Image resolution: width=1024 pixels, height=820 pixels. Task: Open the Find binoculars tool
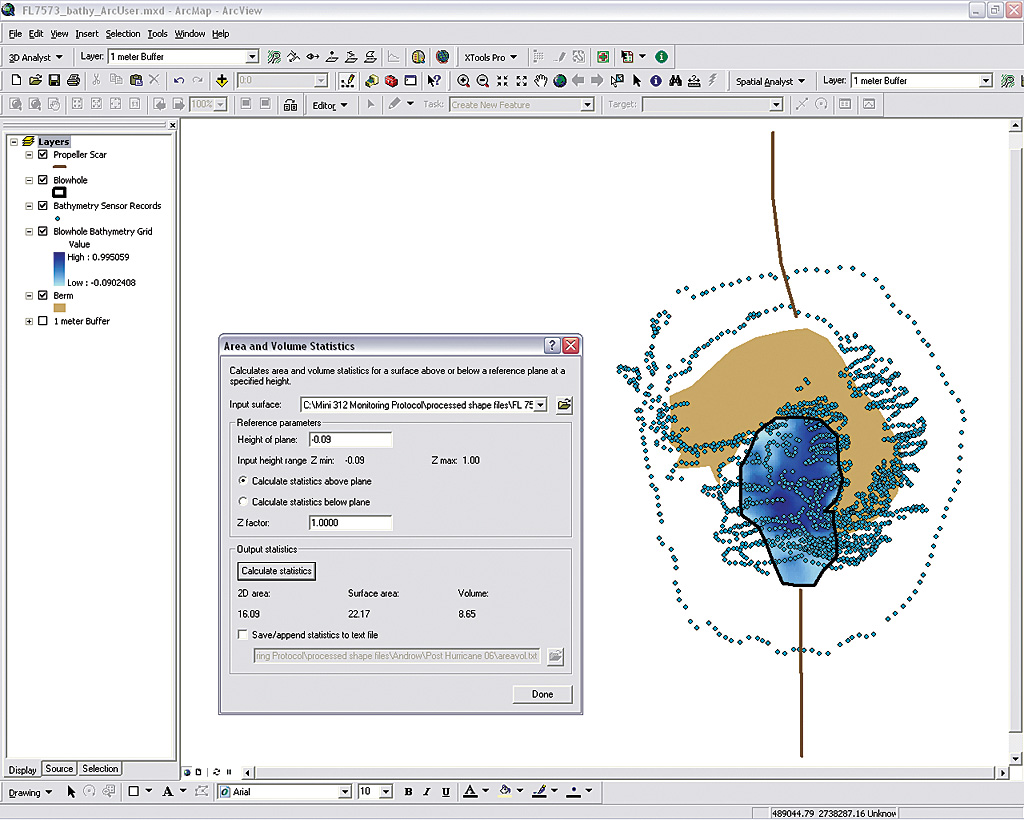[x=676, y=81]
